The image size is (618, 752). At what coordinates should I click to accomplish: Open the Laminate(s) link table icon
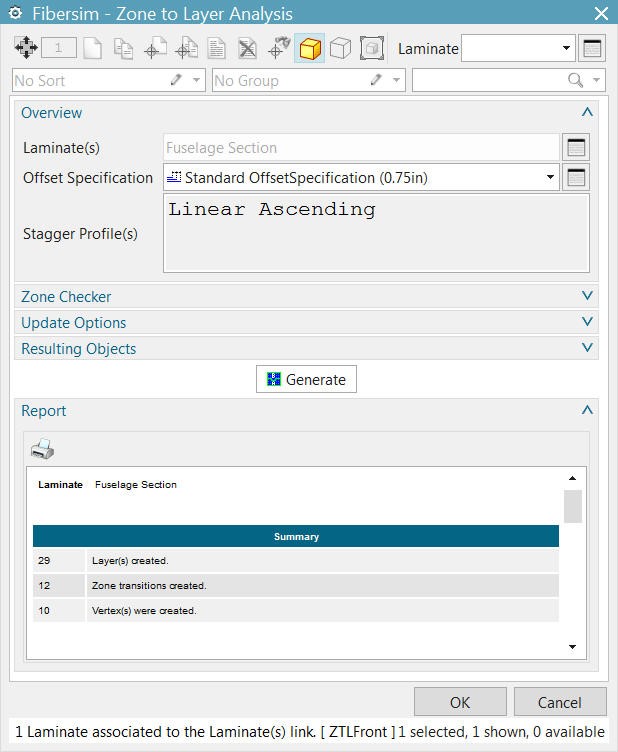click(576, 148)
